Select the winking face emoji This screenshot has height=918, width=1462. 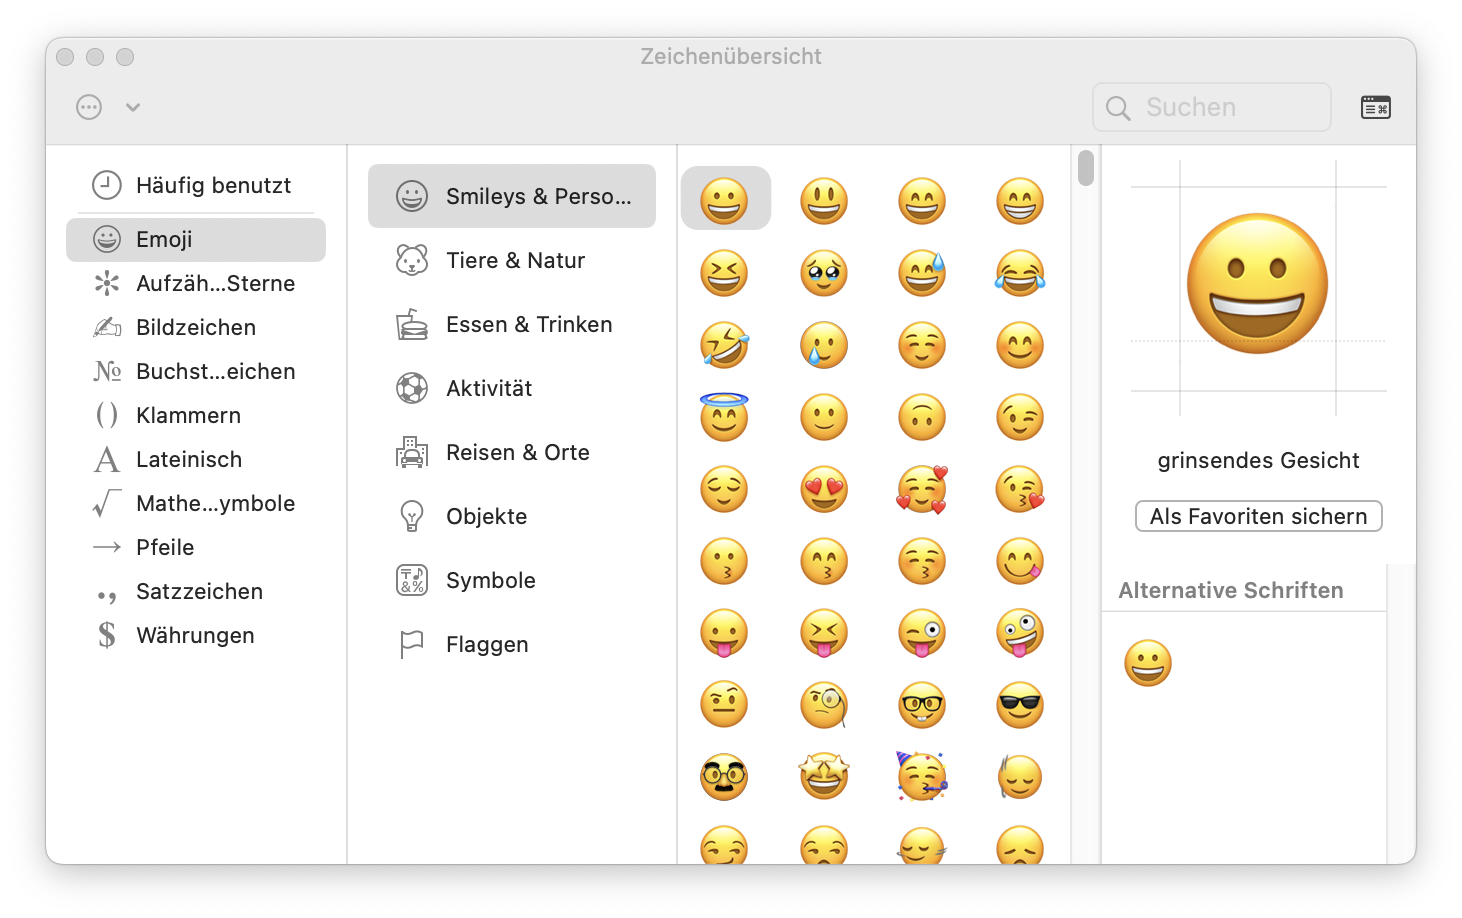coord(1020,417)
